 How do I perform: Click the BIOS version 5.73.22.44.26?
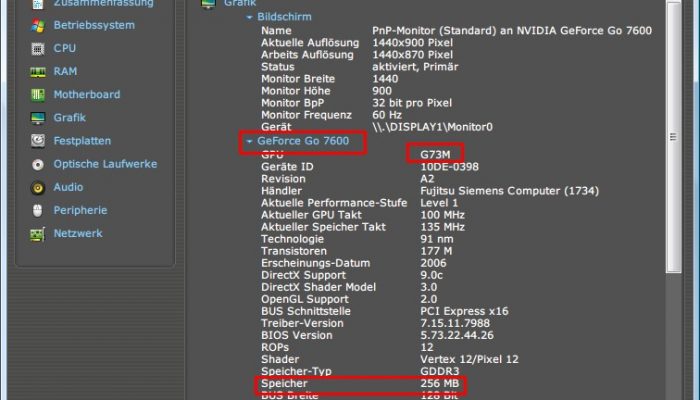[x=457, y=336]
